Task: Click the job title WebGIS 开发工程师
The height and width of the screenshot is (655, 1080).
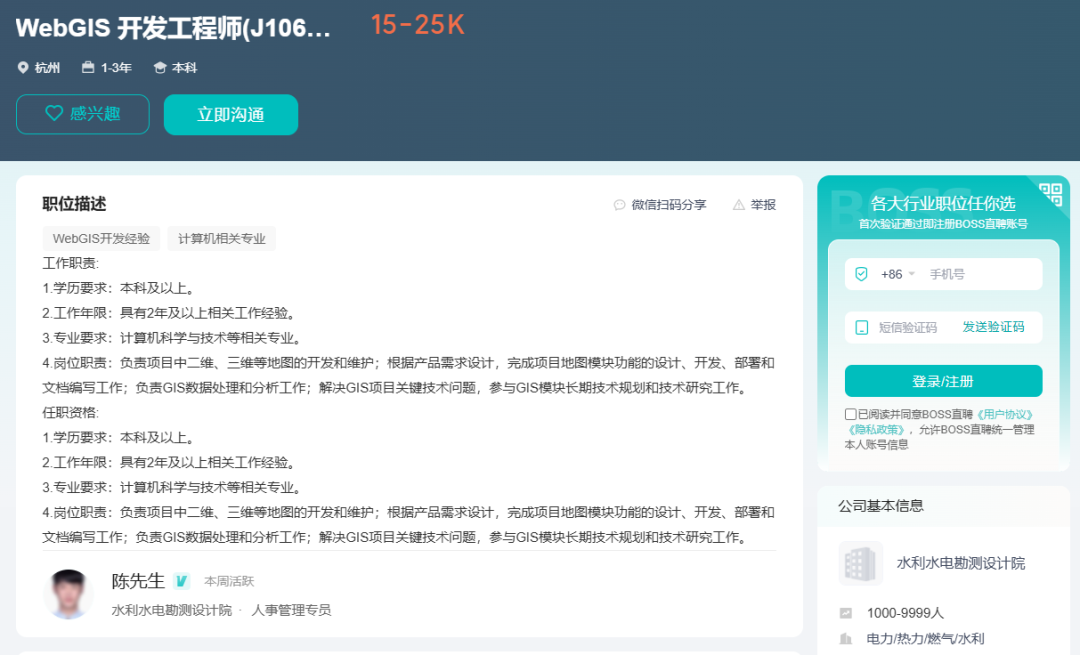Action: point(173,28)
